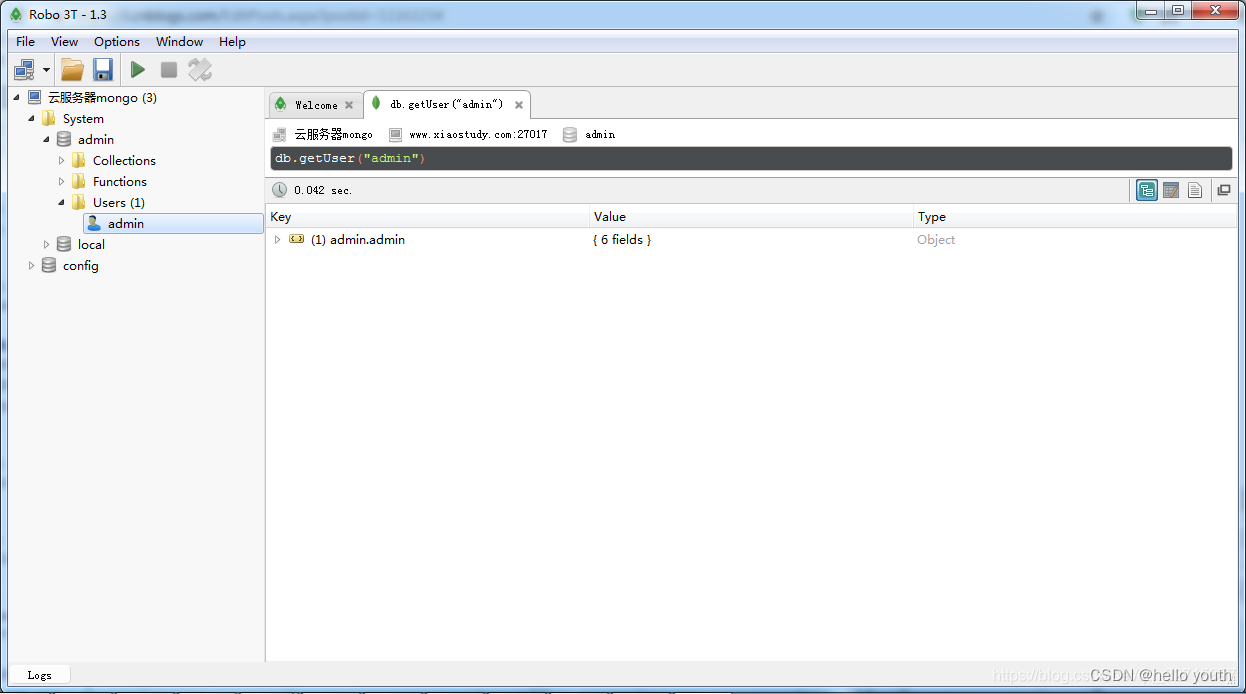1246x694 pixels.
Task: Open a script file using the folder icon
Action: point(72,69)
